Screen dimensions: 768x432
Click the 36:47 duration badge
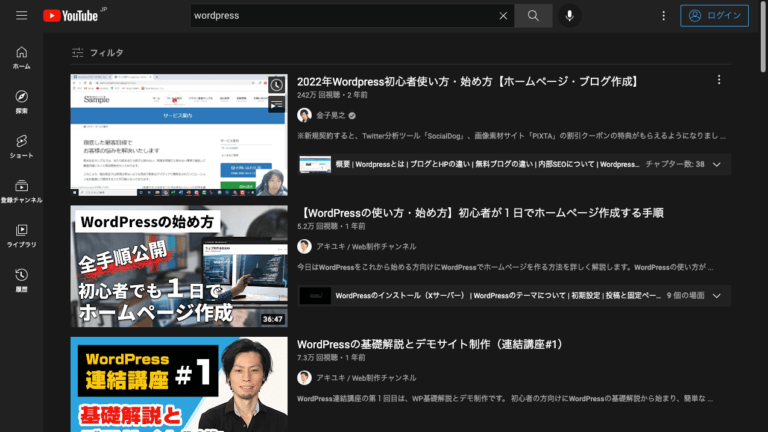[272, 319]
